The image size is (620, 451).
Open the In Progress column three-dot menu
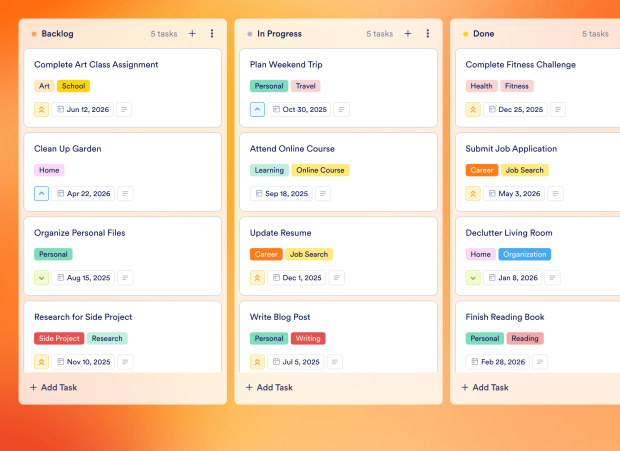coord(428,33)
